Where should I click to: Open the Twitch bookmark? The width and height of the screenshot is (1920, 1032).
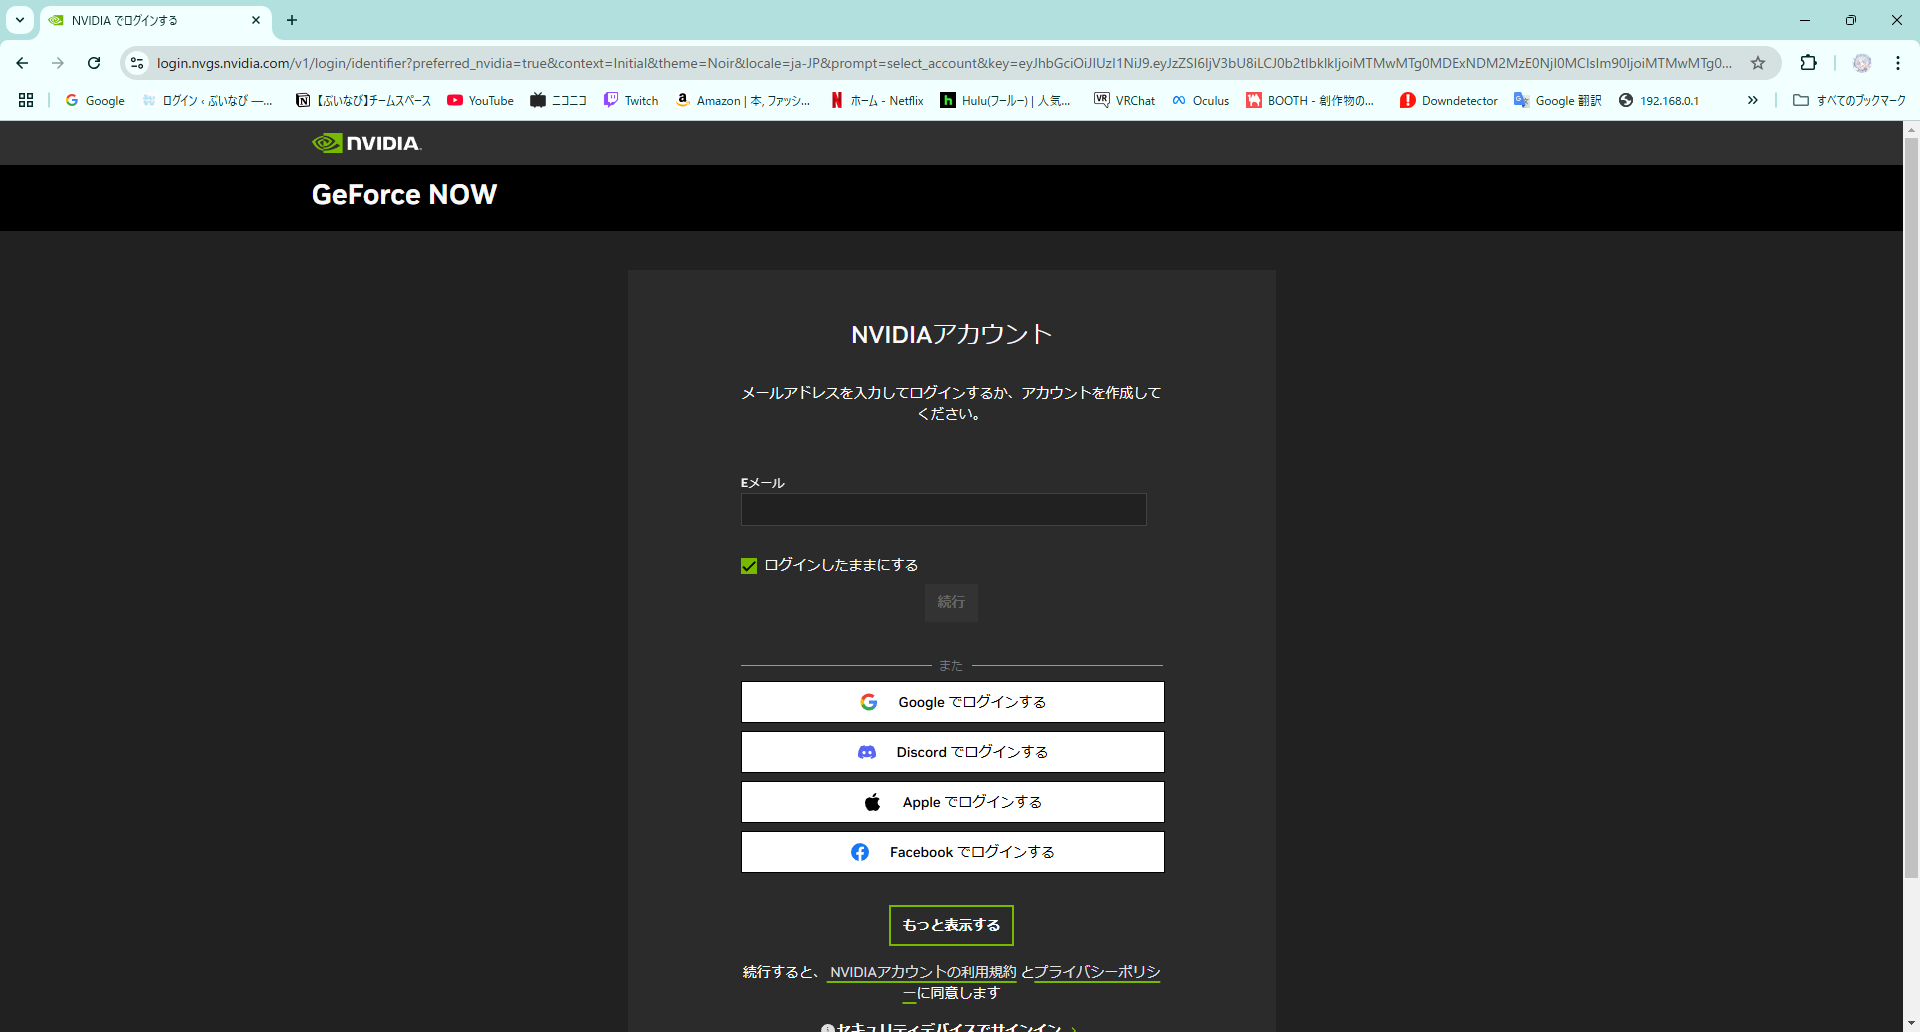pyautogui.click(x=630, y=100)
